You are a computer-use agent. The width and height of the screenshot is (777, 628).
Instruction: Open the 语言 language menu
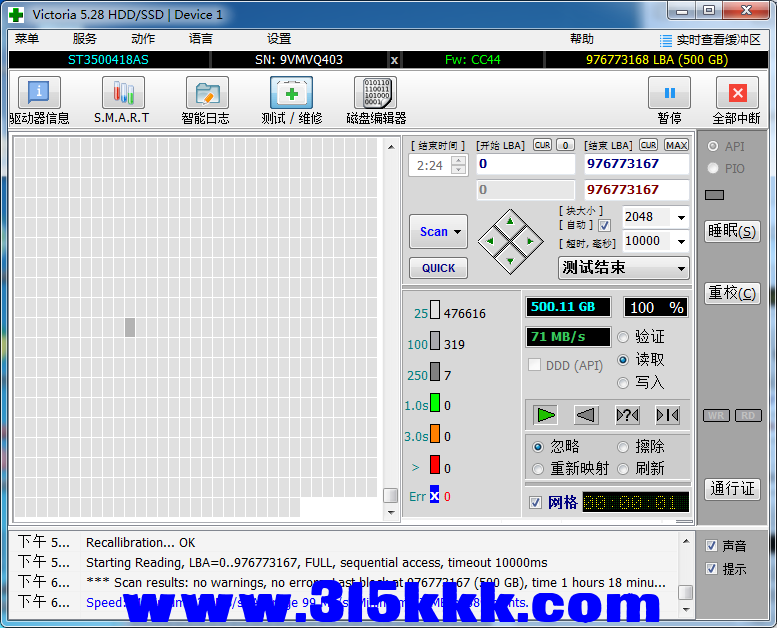pyautogui.click(x=200, y=39)
